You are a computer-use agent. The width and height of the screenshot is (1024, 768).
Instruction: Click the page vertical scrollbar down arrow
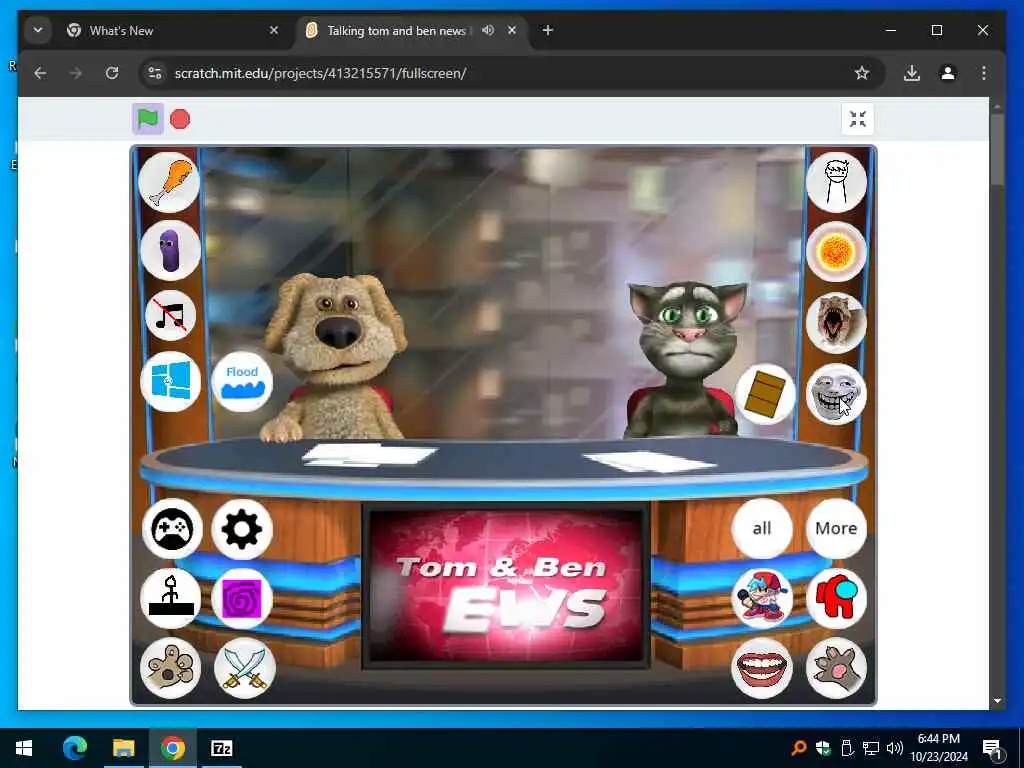[997, 701]
